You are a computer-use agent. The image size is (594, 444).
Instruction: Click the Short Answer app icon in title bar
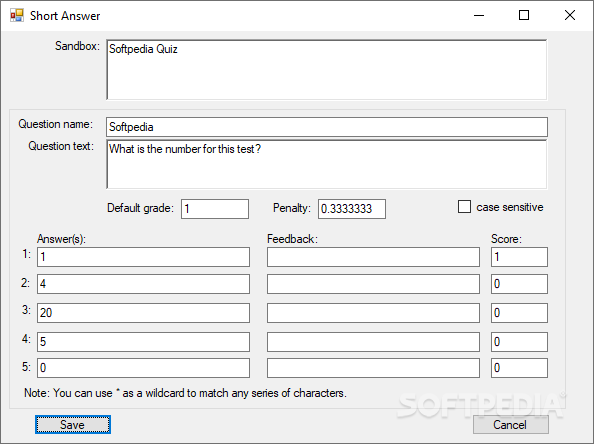[x=17, y=16]
